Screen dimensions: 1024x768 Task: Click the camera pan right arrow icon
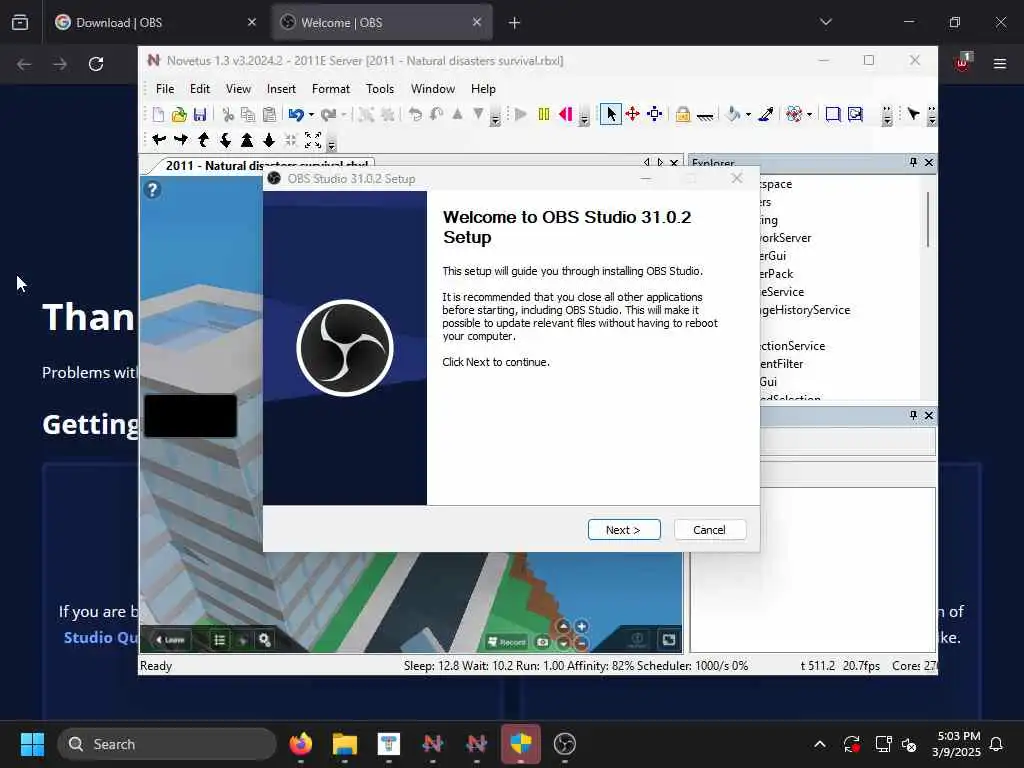pos(181,140)
